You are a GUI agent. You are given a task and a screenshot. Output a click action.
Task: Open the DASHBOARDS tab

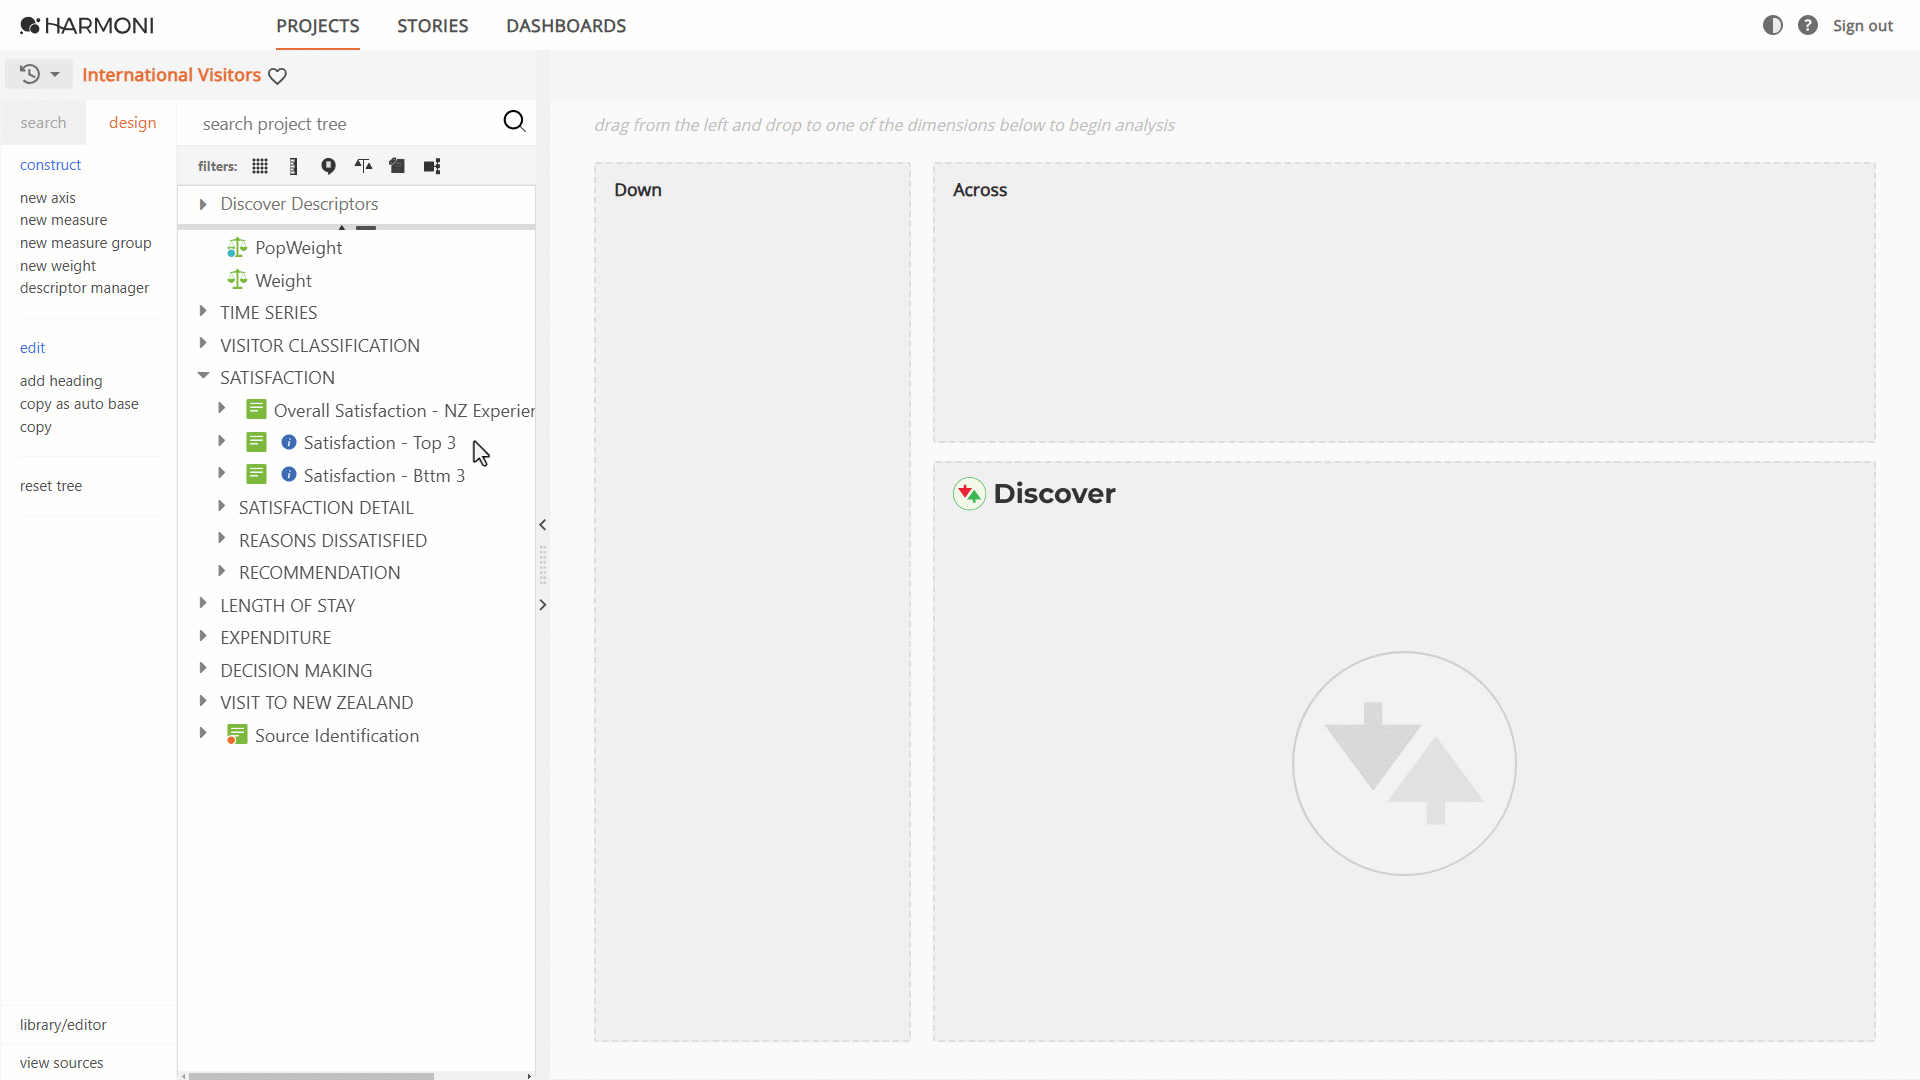pos(566,26)
